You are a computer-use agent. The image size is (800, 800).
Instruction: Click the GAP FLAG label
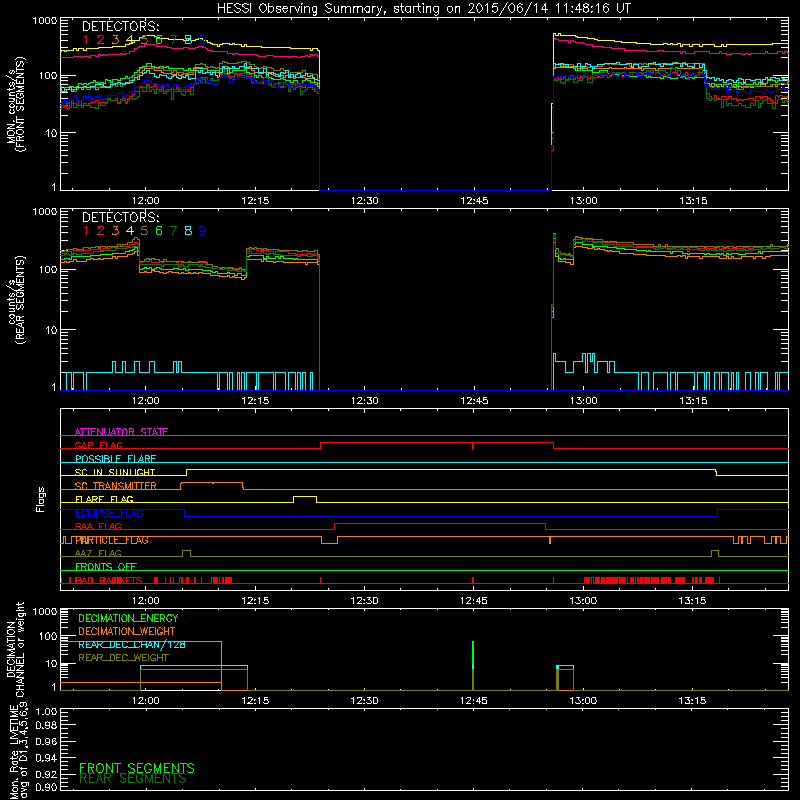click(98, 445)
